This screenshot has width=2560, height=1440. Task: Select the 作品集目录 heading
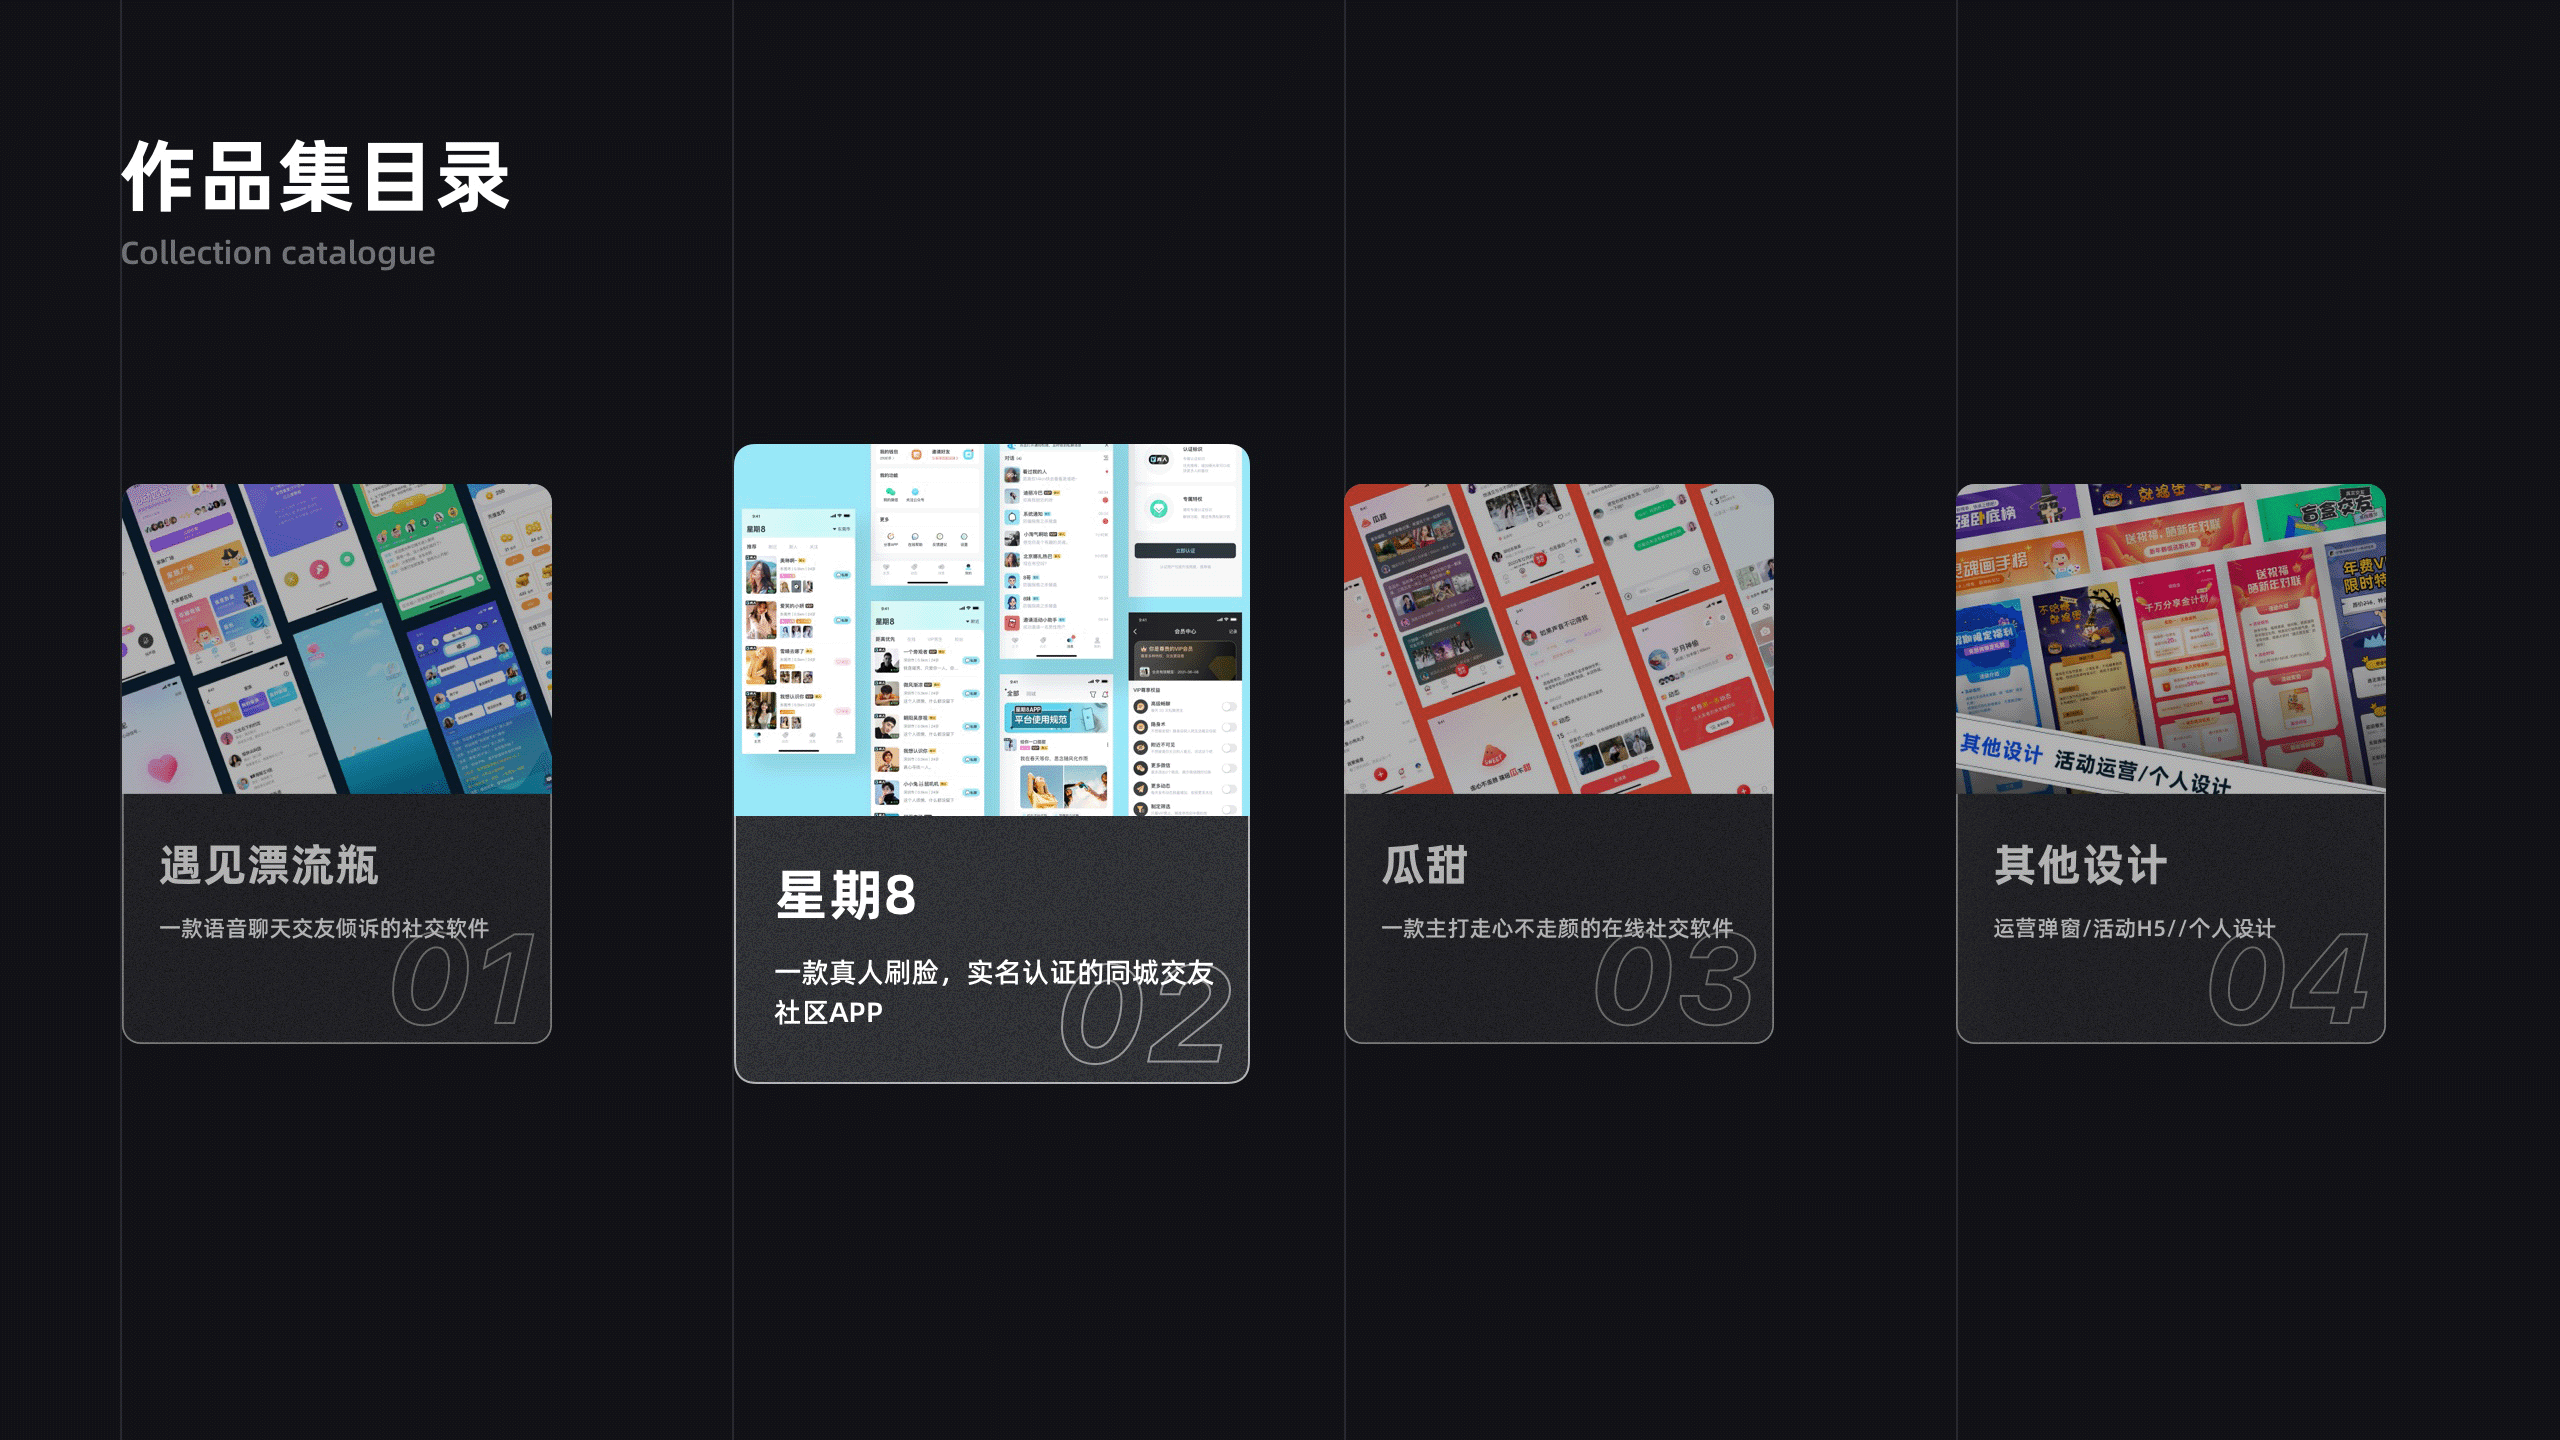pos(316,177)
